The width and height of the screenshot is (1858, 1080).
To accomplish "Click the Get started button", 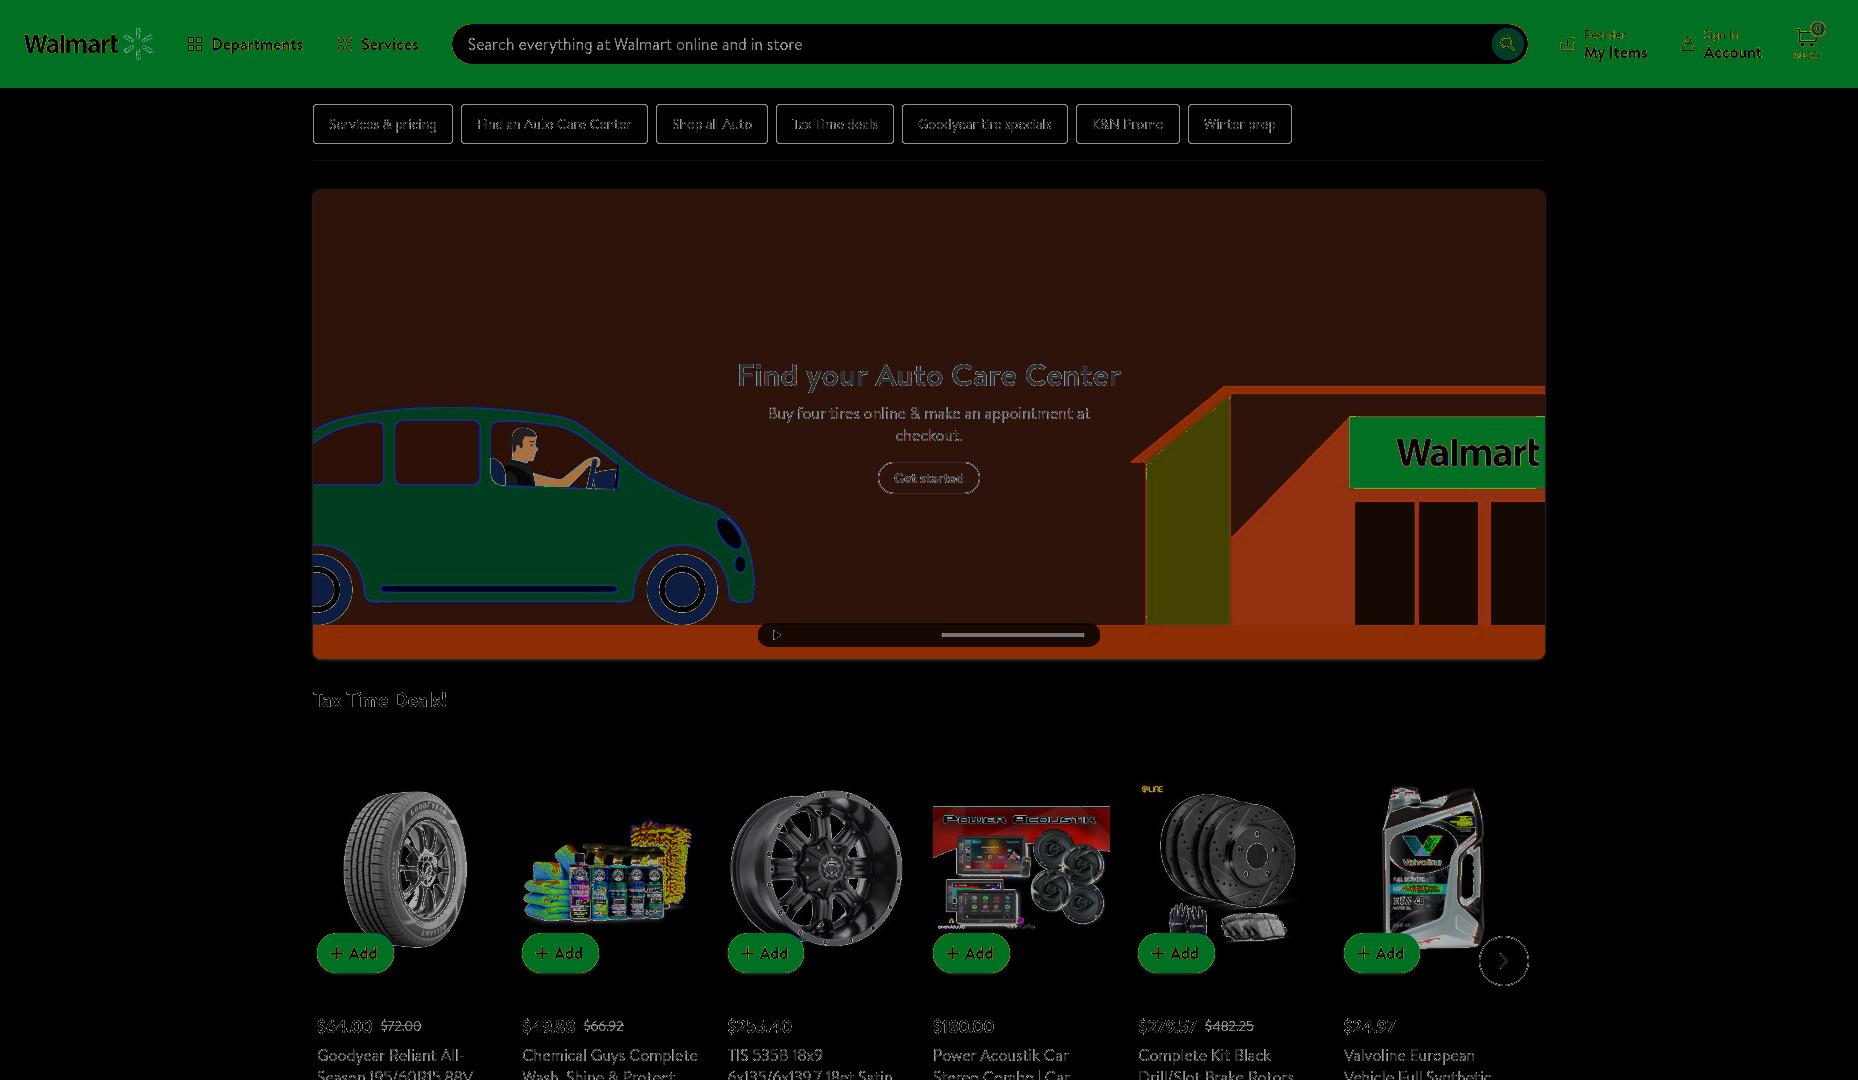I will tap(929, 478).
